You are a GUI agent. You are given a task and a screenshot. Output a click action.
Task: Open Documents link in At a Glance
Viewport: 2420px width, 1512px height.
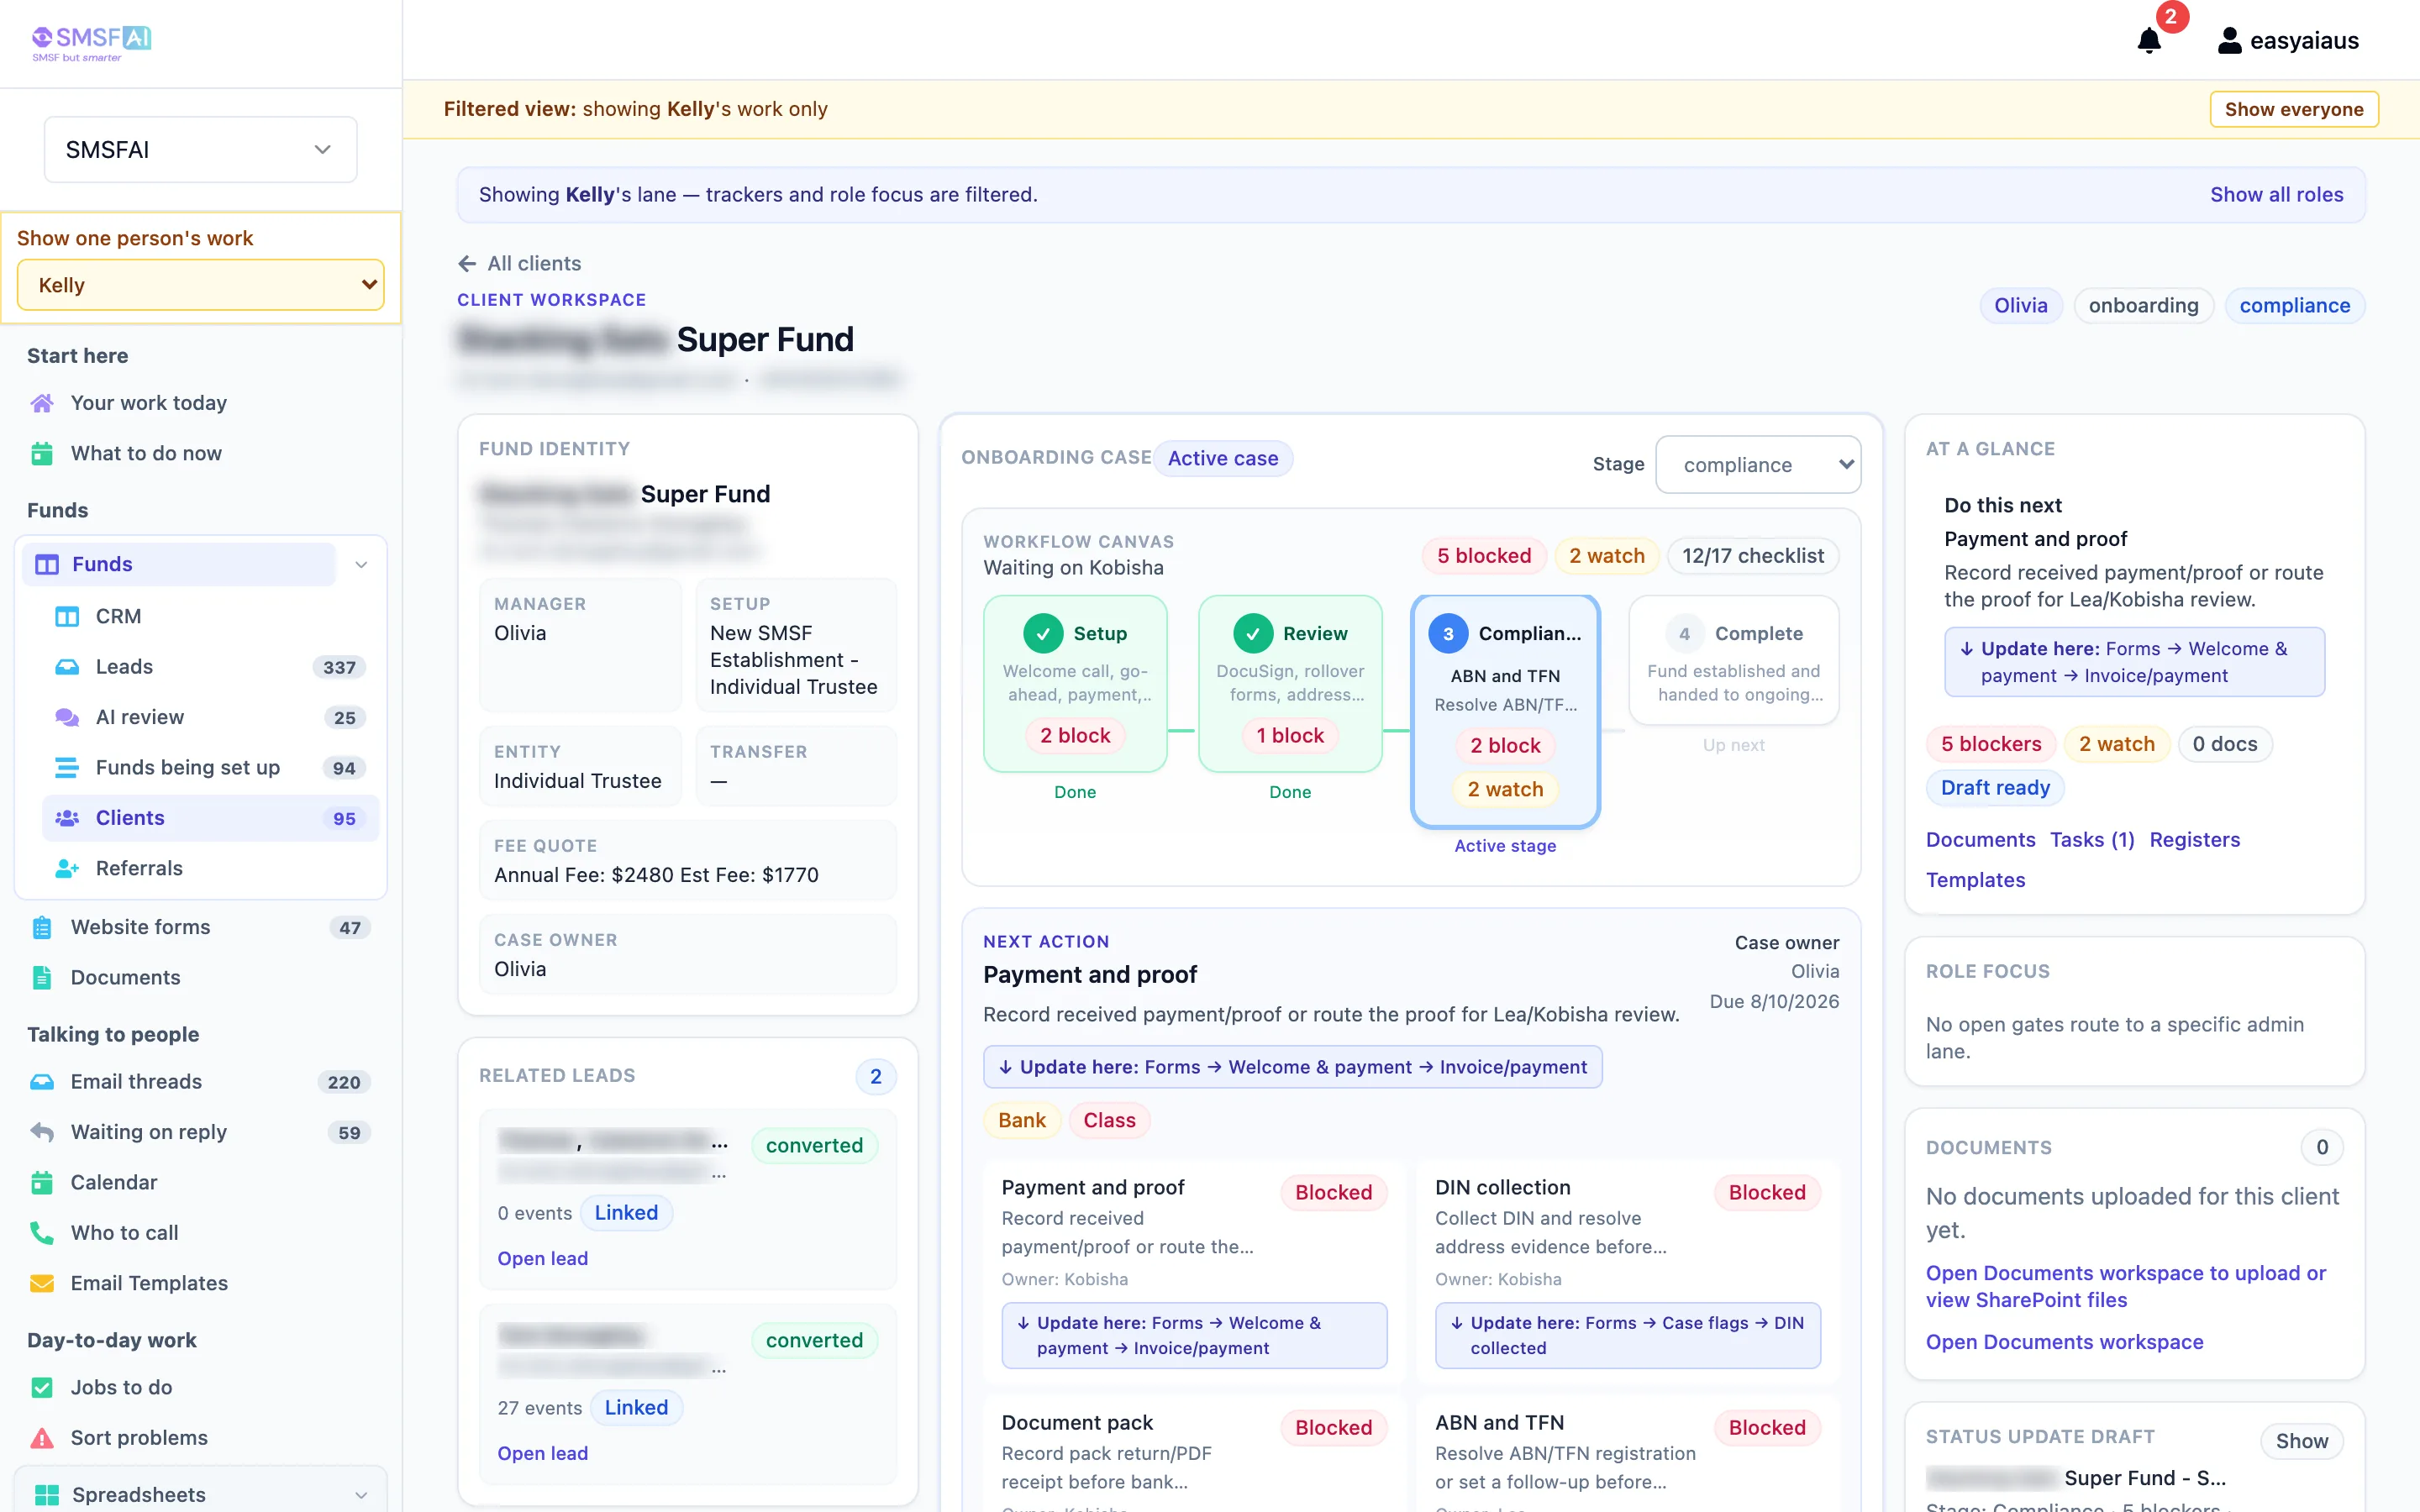click(1980, 840)
